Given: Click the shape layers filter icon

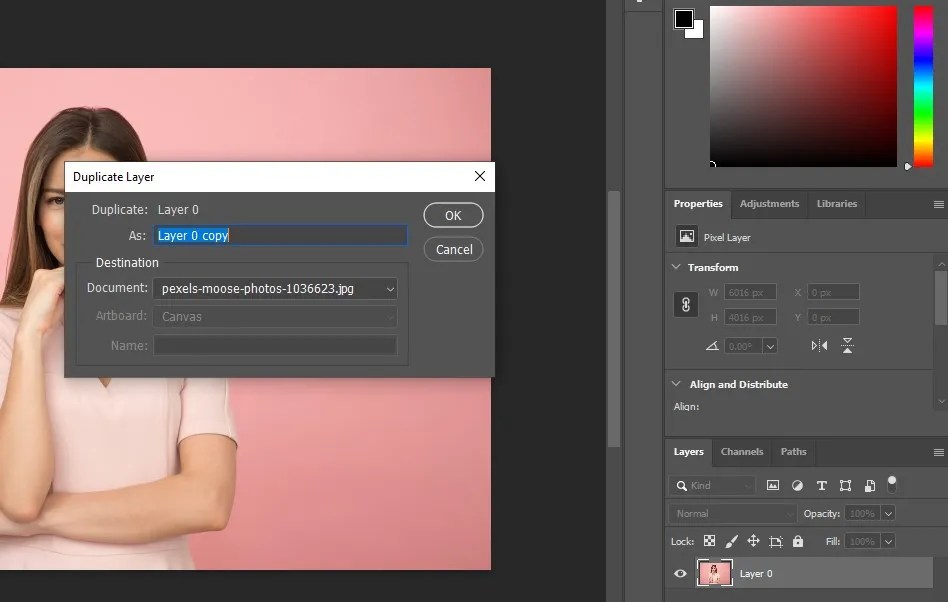Looking at the screenshot, I should [x=845, y=485].
